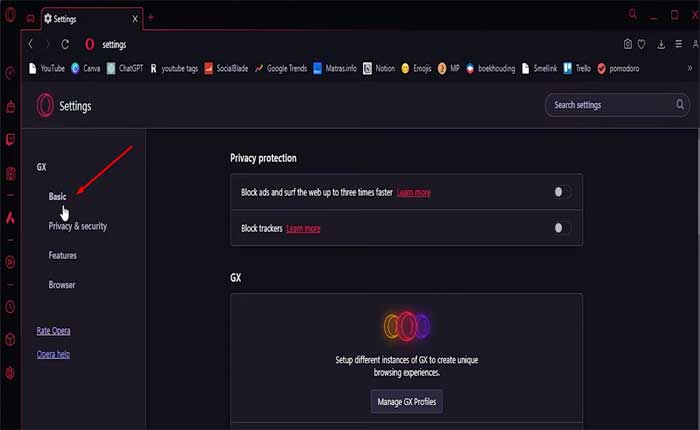Open the calculator-style sidebar icon
This screenshot has height=430, width=700.
point(10,174)
